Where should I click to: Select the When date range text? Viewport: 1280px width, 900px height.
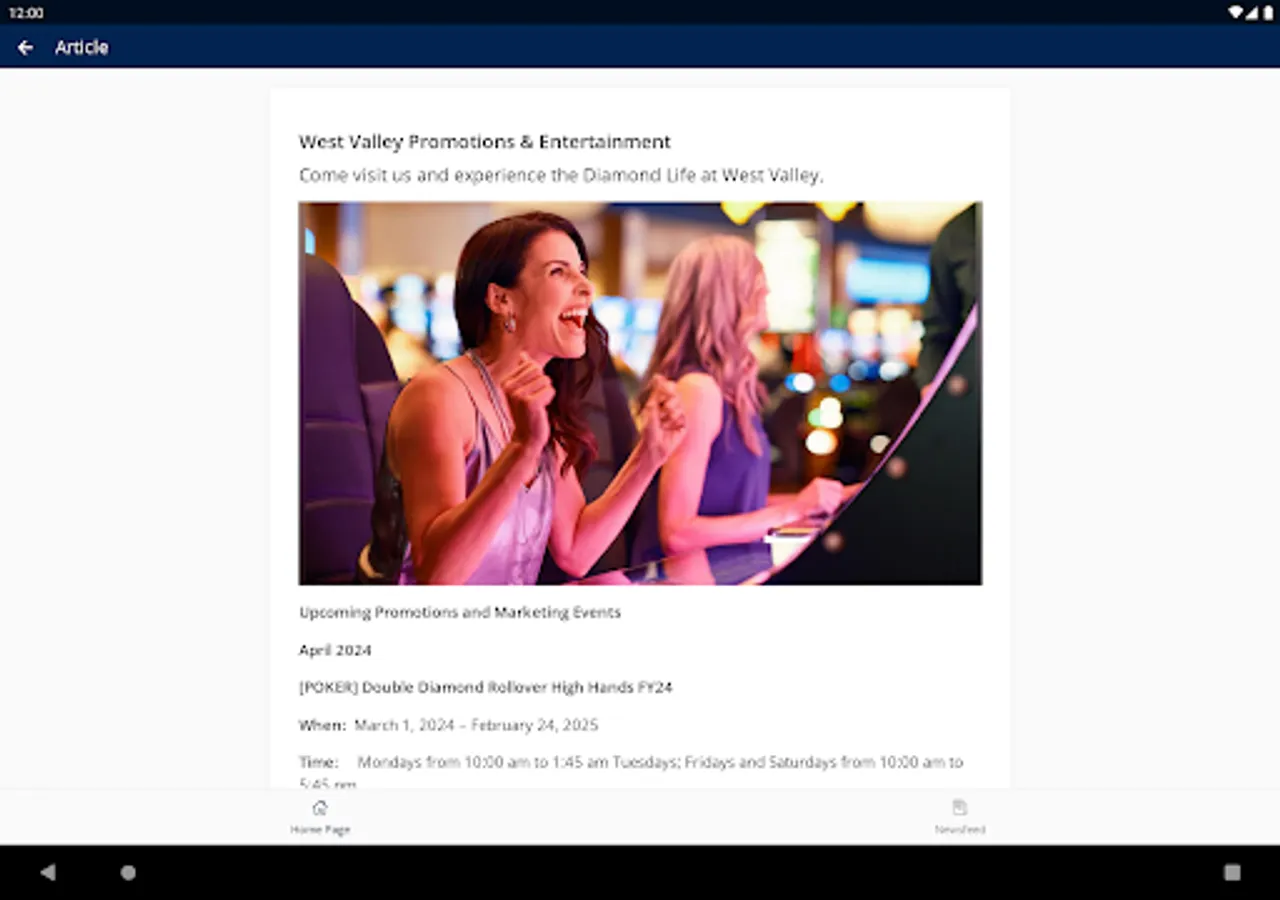pyautogui.click(x=448, y=725)
